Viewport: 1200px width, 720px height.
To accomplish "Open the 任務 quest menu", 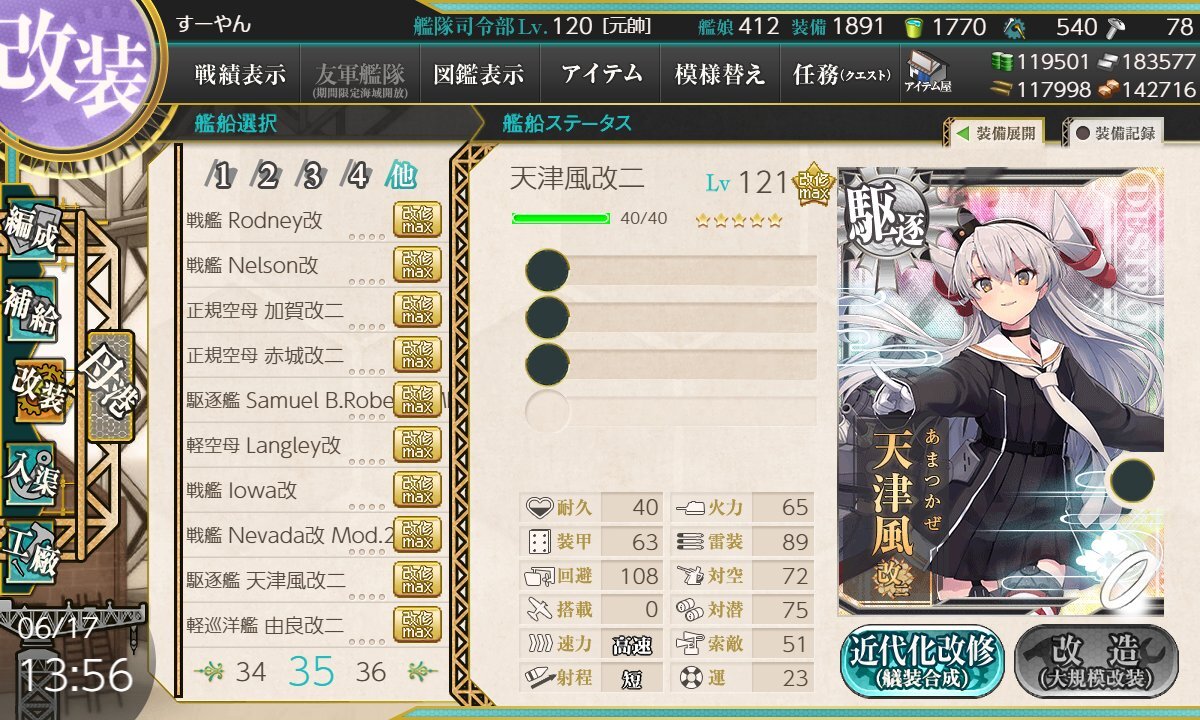I will pyautogui.click(x=840, y=74).
